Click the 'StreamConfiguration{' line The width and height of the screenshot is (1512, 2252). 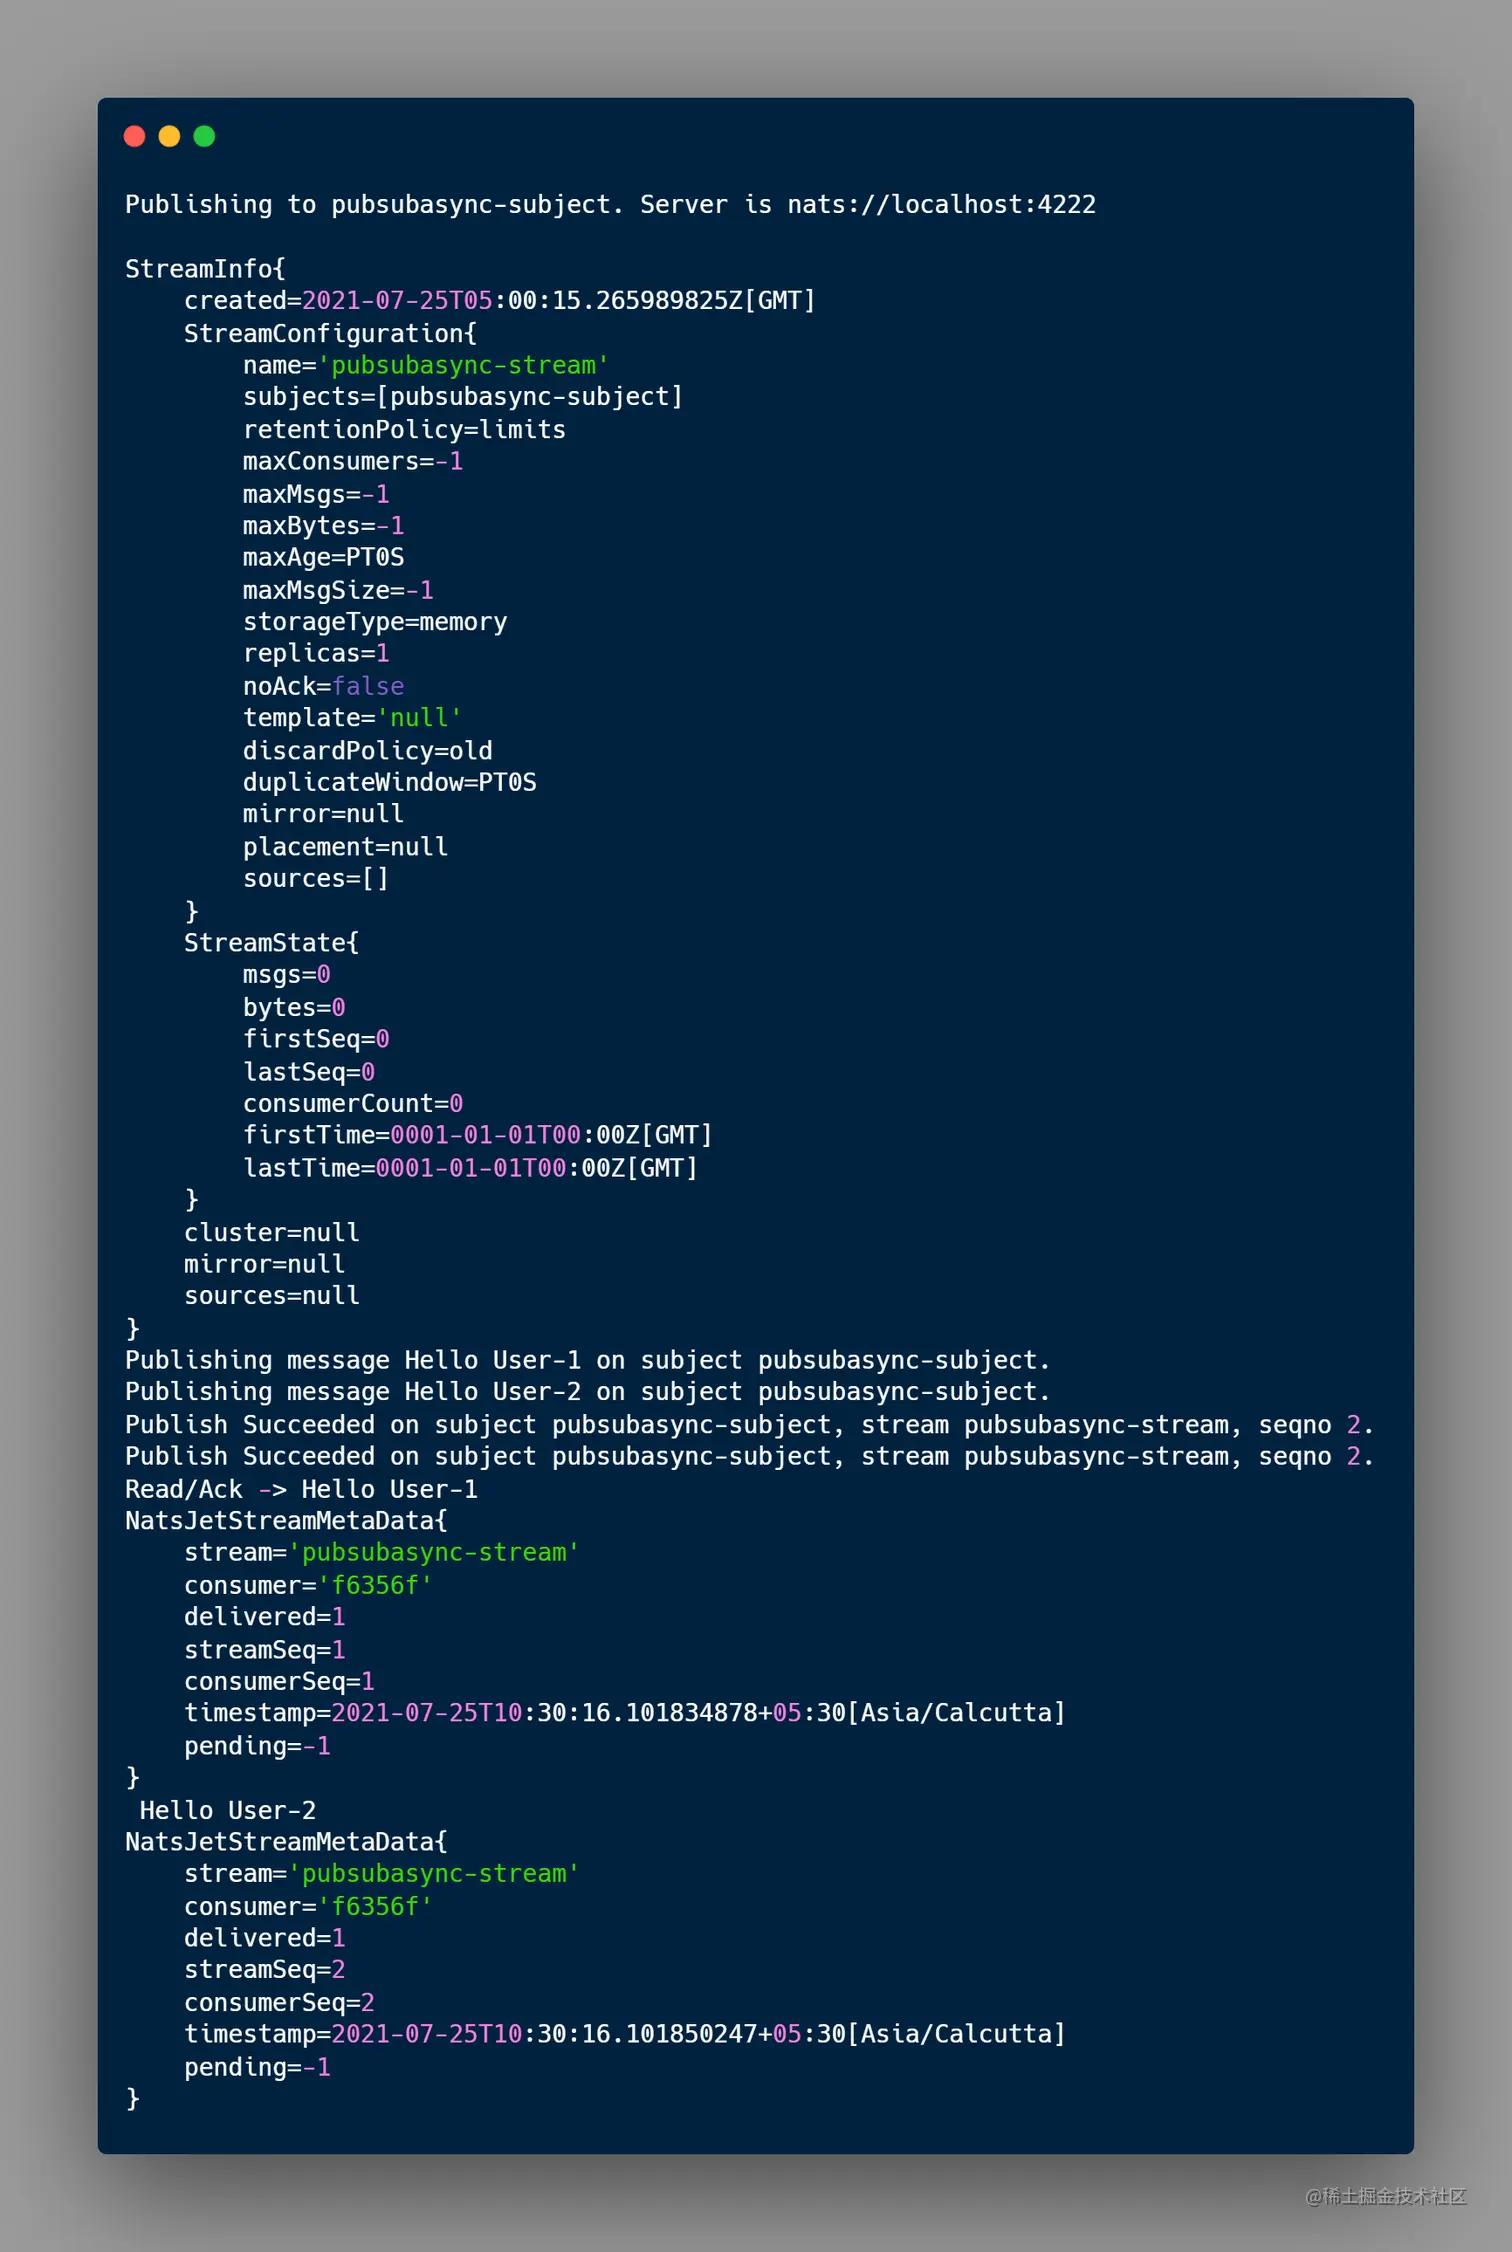[330, 333]
